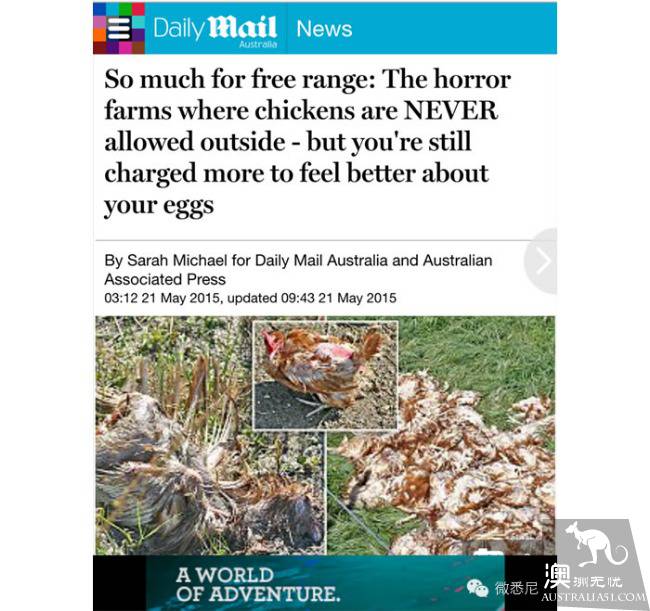The height and width of the screenshot is (611, 650).
Task: Click the A World of Adventure ad banner
Action: 325,584
